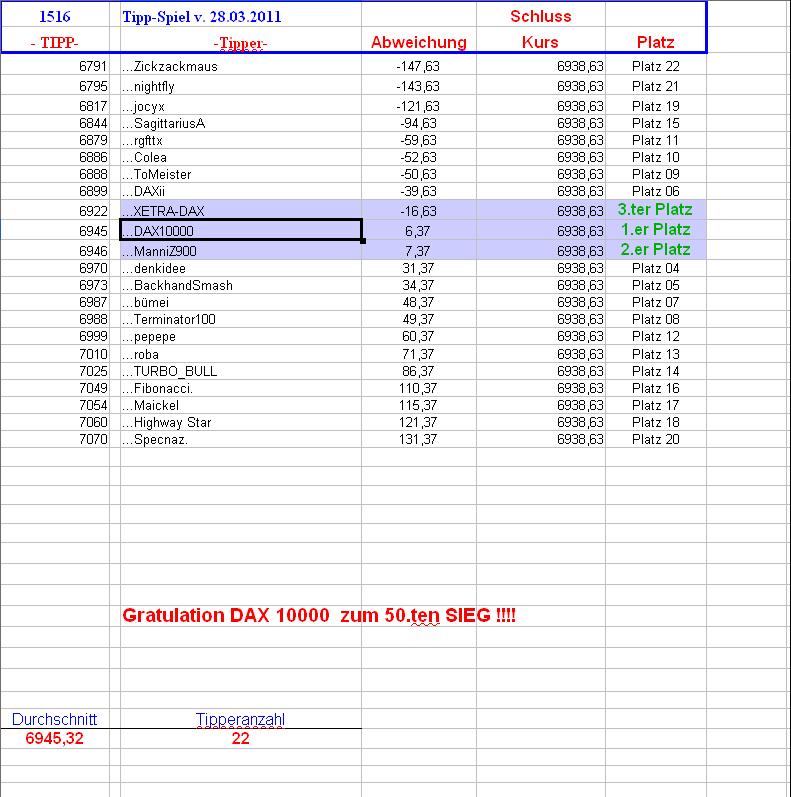Image resolution: width=791 pixels, height=797 pixels.
Task: Select the deviation value 6,37
Action: (418, 231)
